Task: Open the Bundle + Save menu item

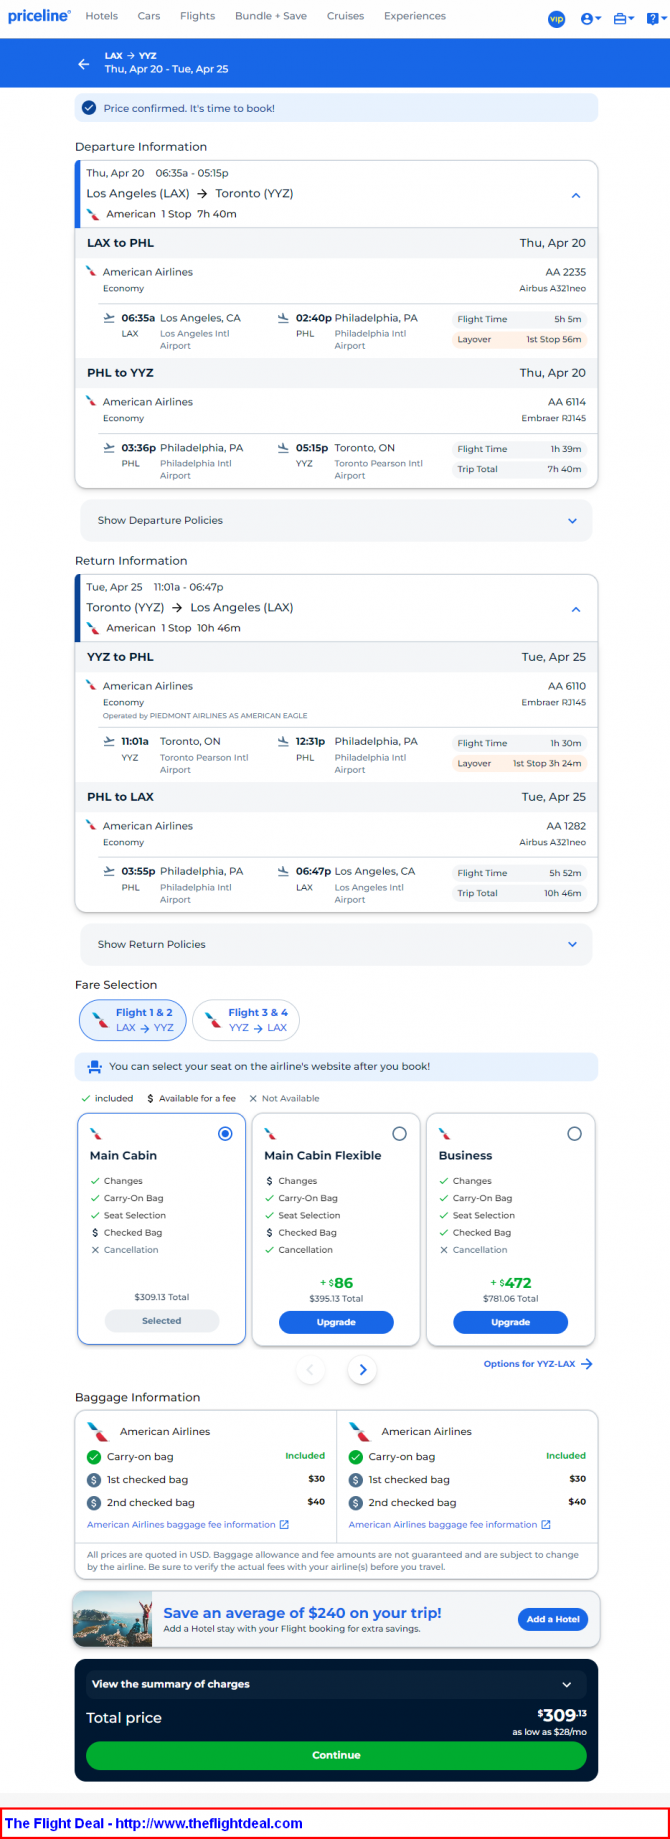Action: click(271, 16)
